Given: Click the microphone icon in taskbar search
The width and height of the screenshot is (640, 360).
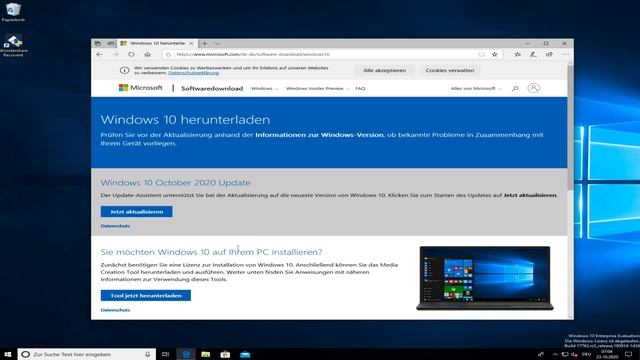Looking at the screenshot, I should pyautogui.click(x=147, y=354).
